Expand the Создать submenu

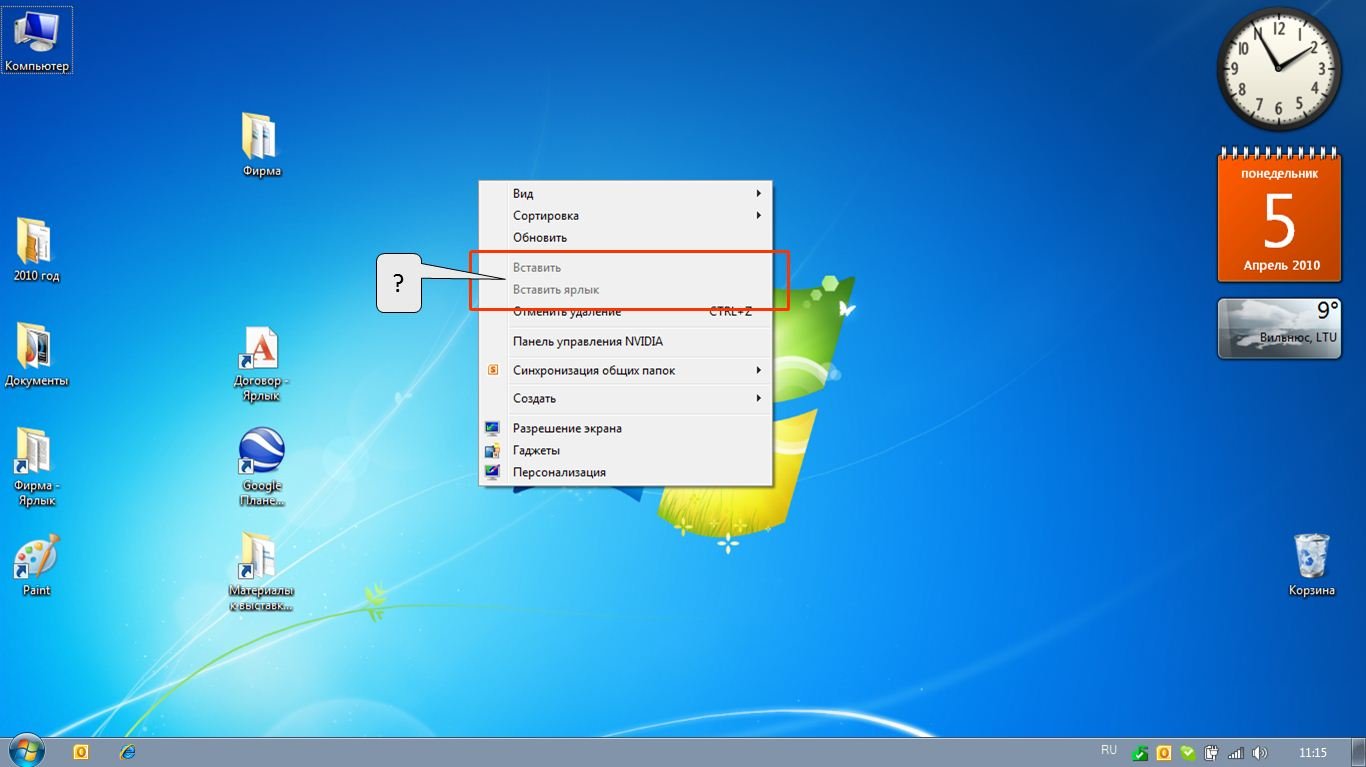click(625, 398)
